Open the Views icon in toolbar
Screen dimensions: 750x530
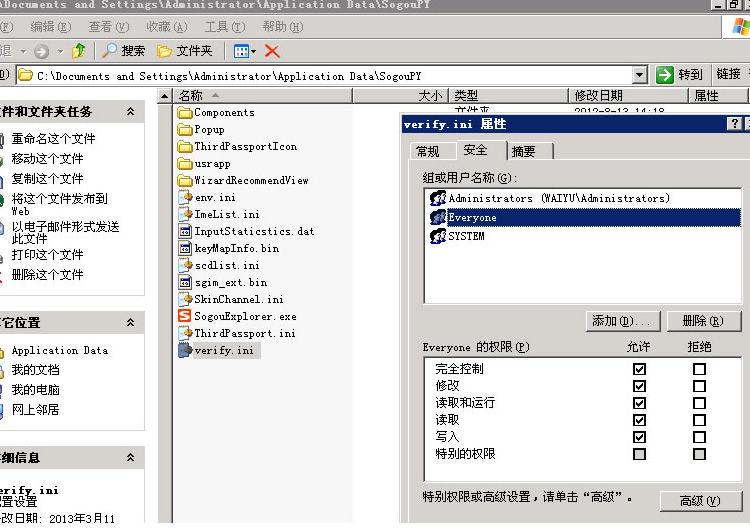[242, 51]
